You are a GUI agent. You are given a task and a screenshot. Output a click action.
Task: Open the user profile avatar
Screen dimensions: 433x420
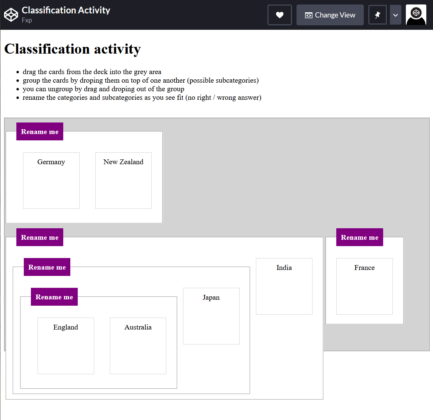coord(416,15)
